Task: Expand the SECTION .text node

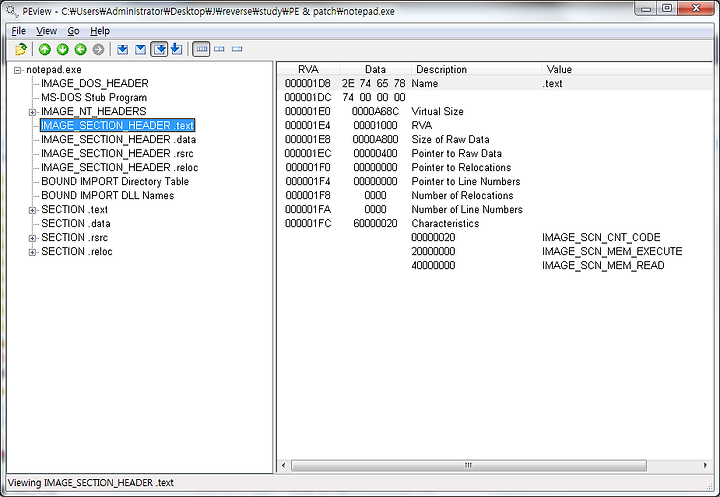Action: point(32,210)
